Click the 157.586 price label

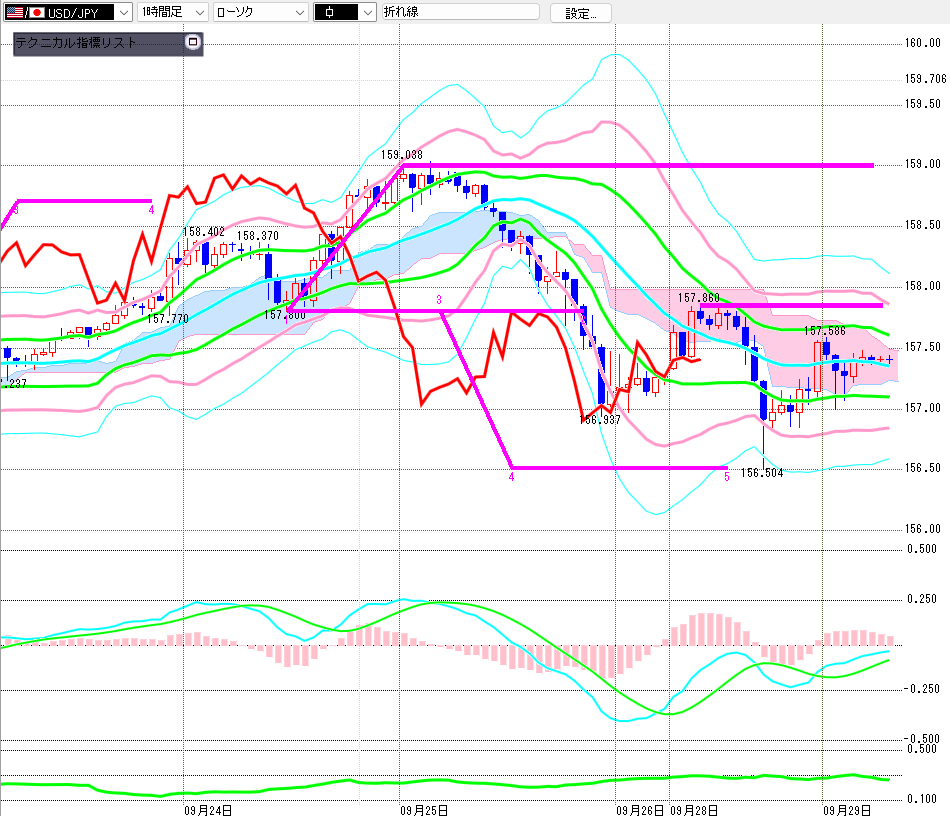(825, 331)
